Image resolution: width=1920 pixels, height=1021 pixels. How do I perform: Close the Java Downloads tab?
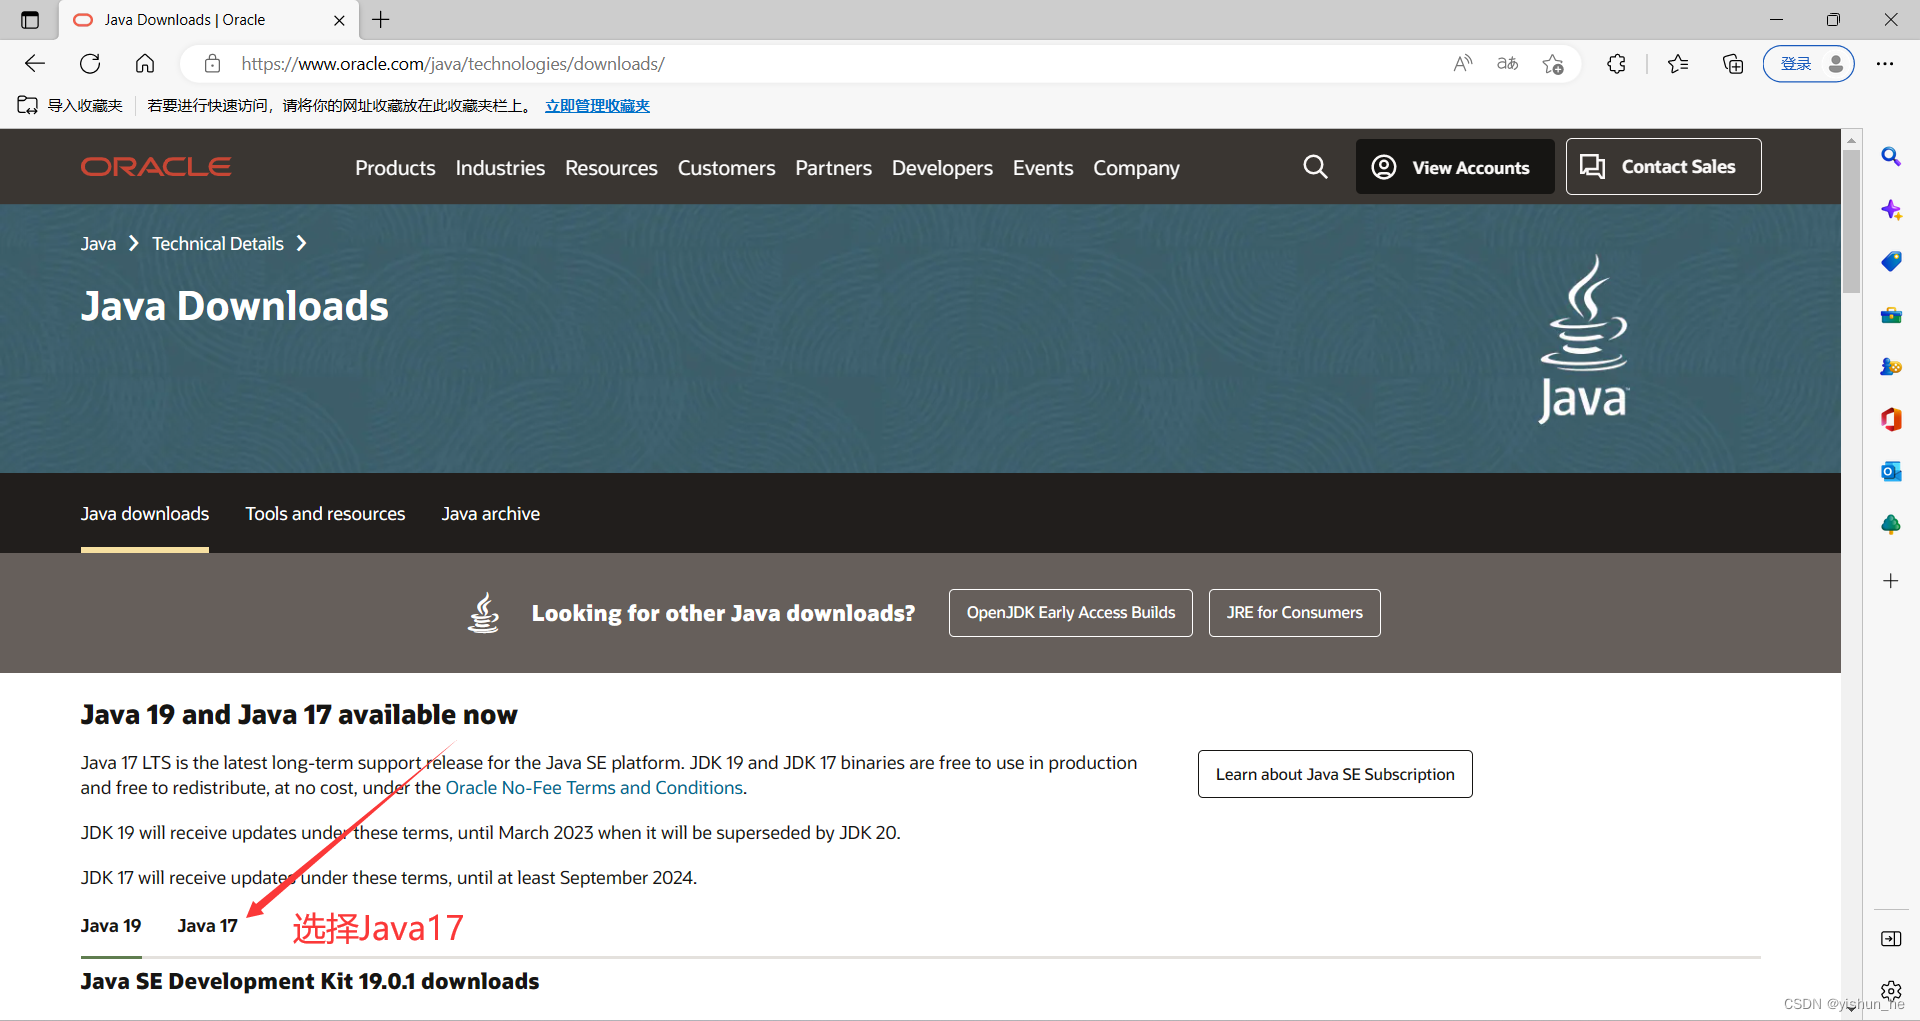point(339,20)
